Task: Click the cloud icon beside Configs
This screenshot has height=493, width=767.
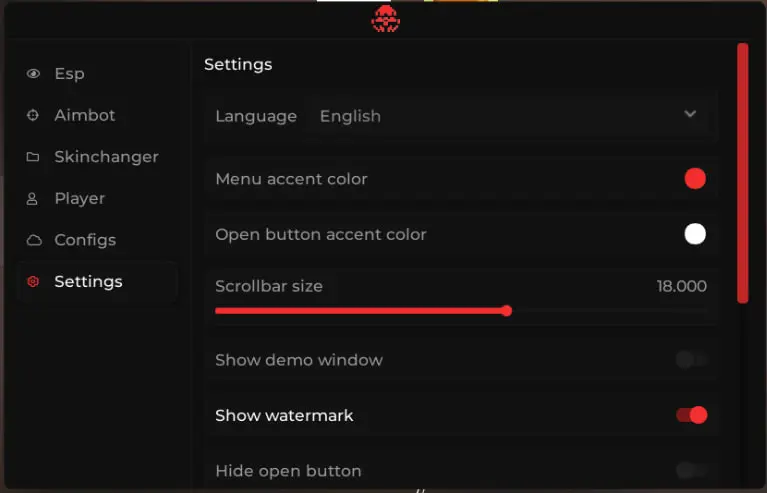Action: [34, 240]
